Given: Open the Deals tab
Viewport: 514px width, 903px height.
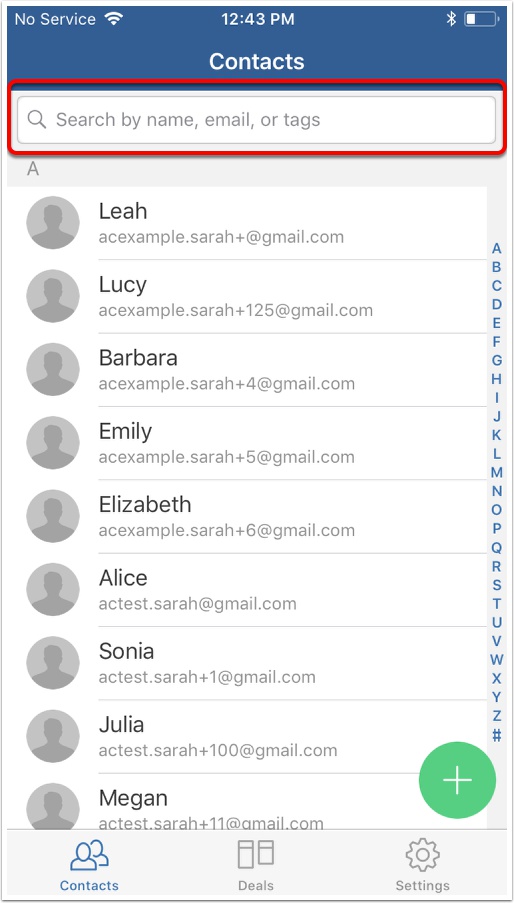Looking at the screenshot, I should [x=256, y=865].
